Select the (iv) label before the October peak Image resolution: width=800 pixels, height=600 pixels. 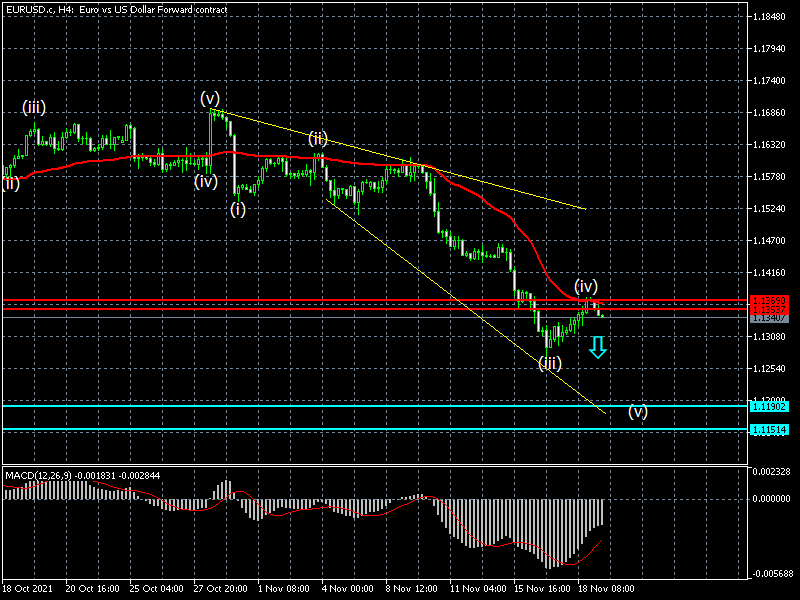coord(206,181)
